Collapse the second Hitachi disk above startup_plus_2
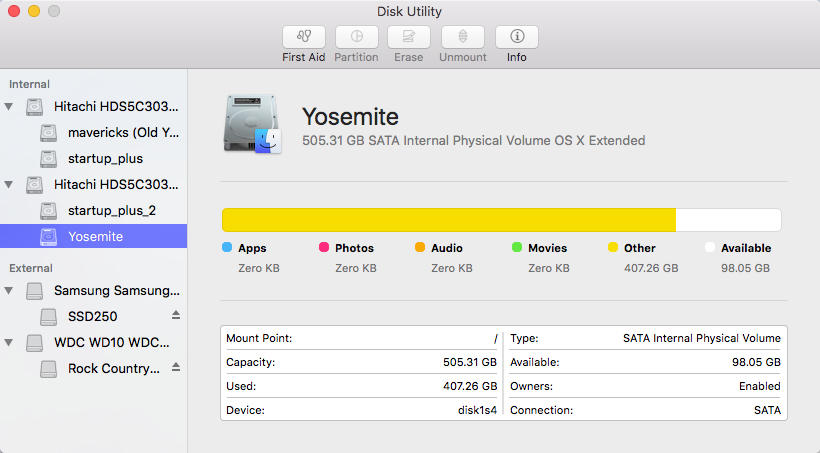 [x=9, y=185]
